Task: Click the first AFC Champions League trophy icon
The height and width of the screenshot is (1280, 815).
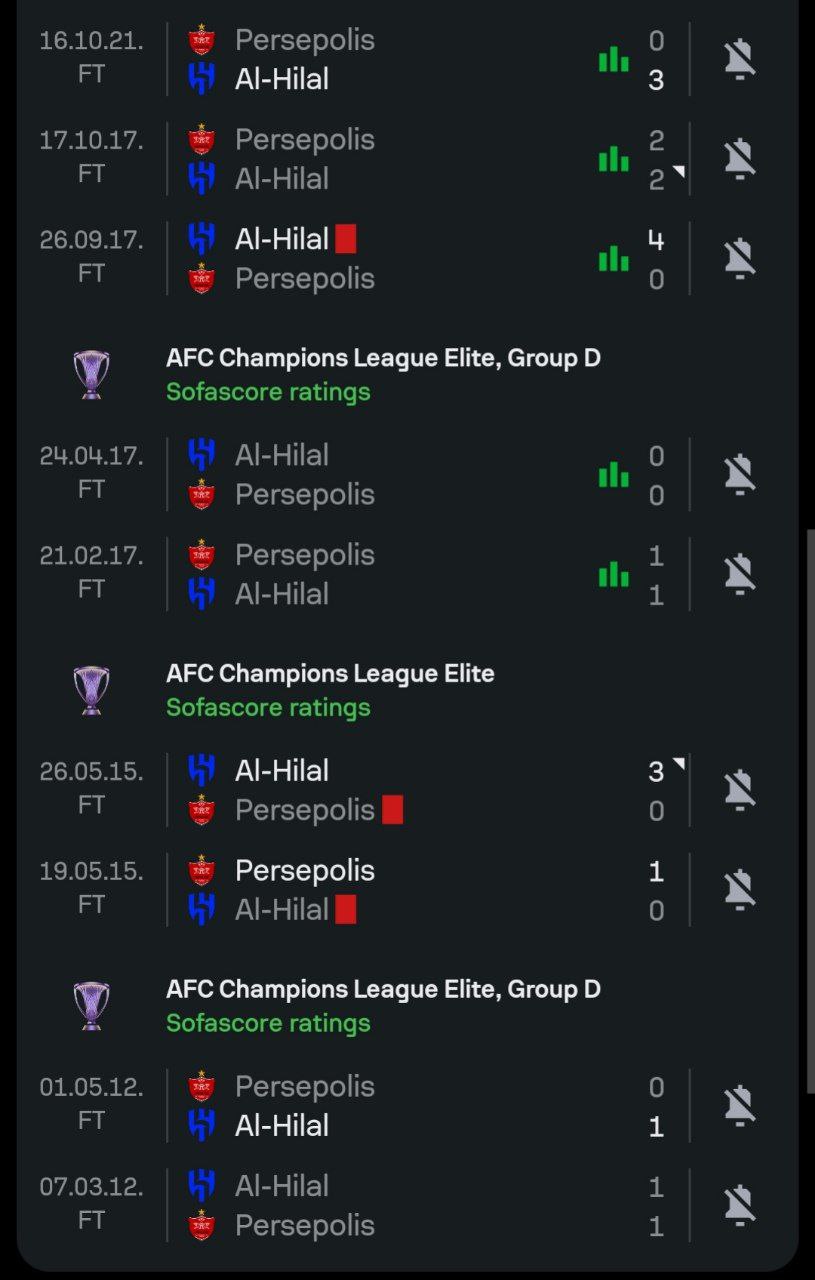Action: click(92, 375)
